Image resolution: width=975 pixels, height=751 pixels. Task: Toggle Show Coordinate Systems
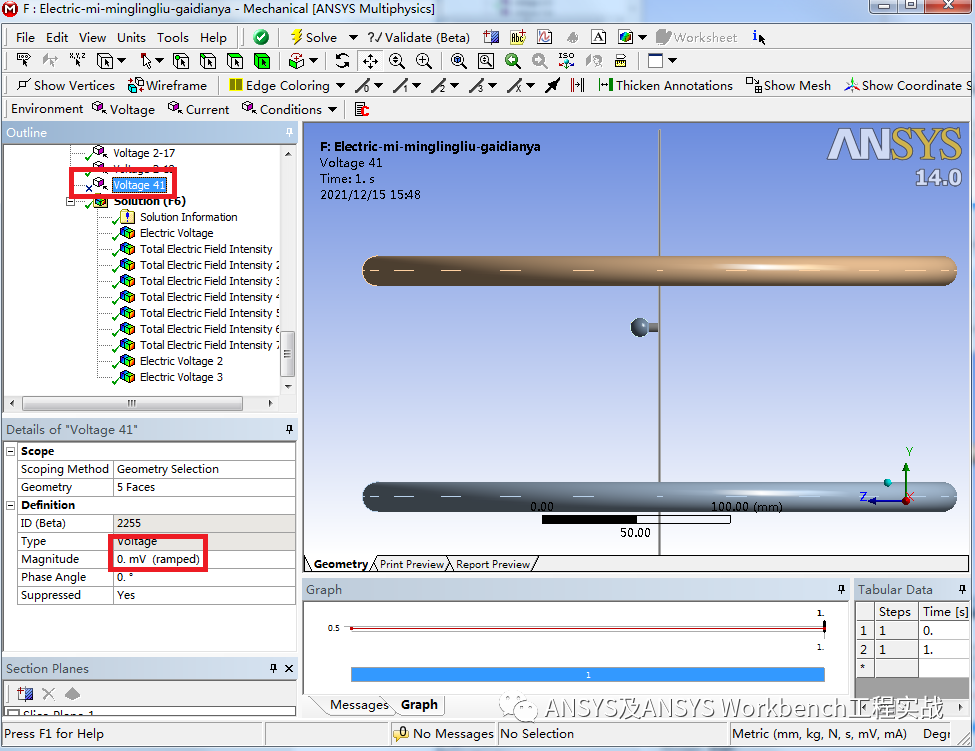click(x=908, y=85)
